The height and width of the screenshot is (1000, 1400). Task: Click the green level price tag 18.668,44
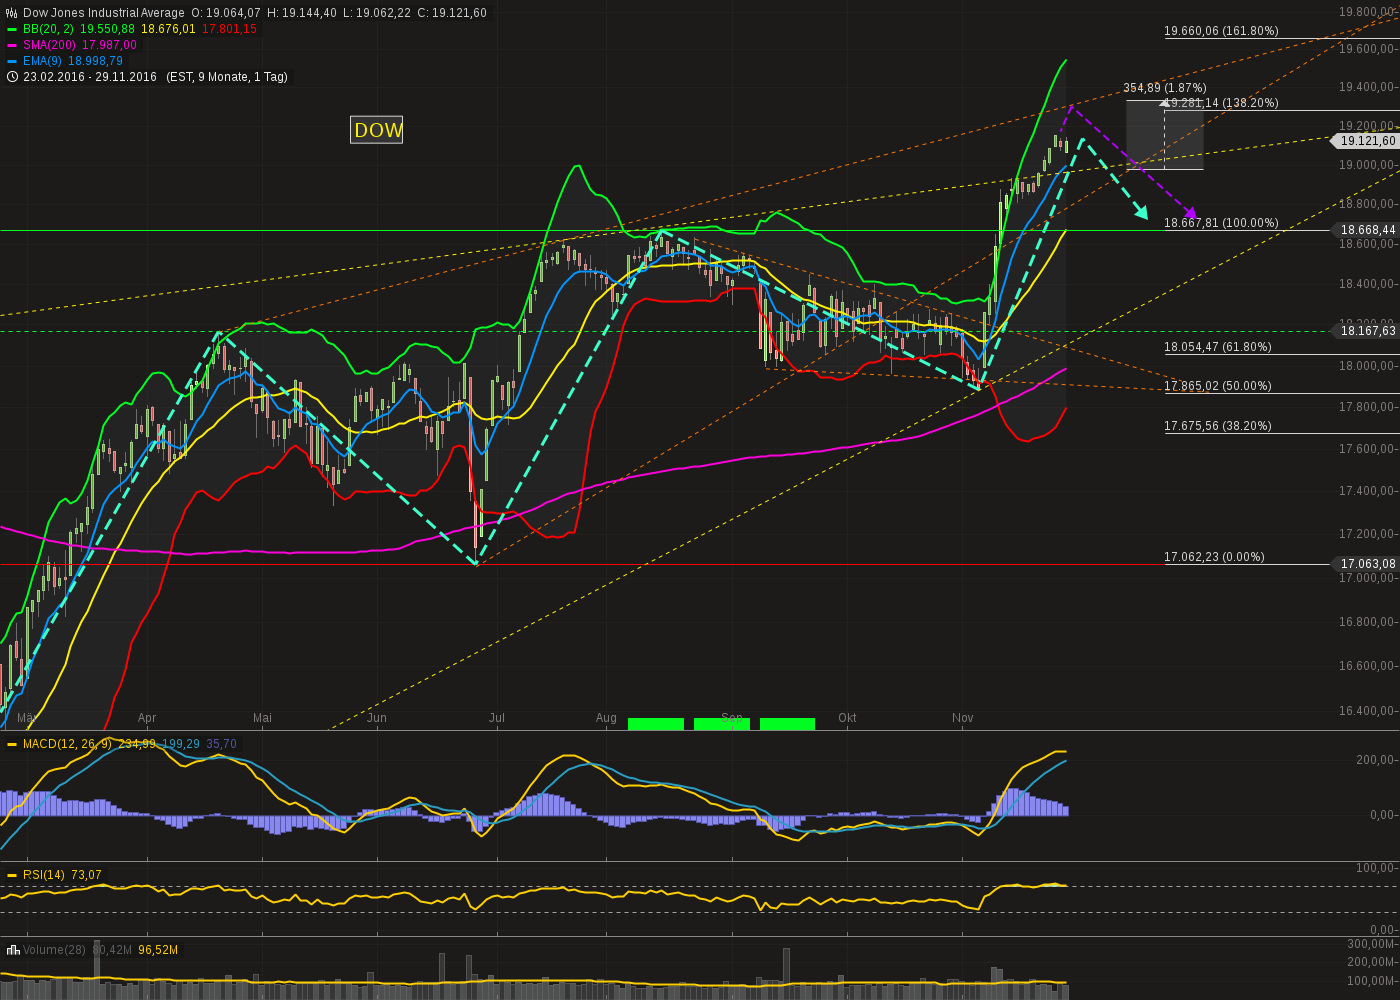[1367, 230]
